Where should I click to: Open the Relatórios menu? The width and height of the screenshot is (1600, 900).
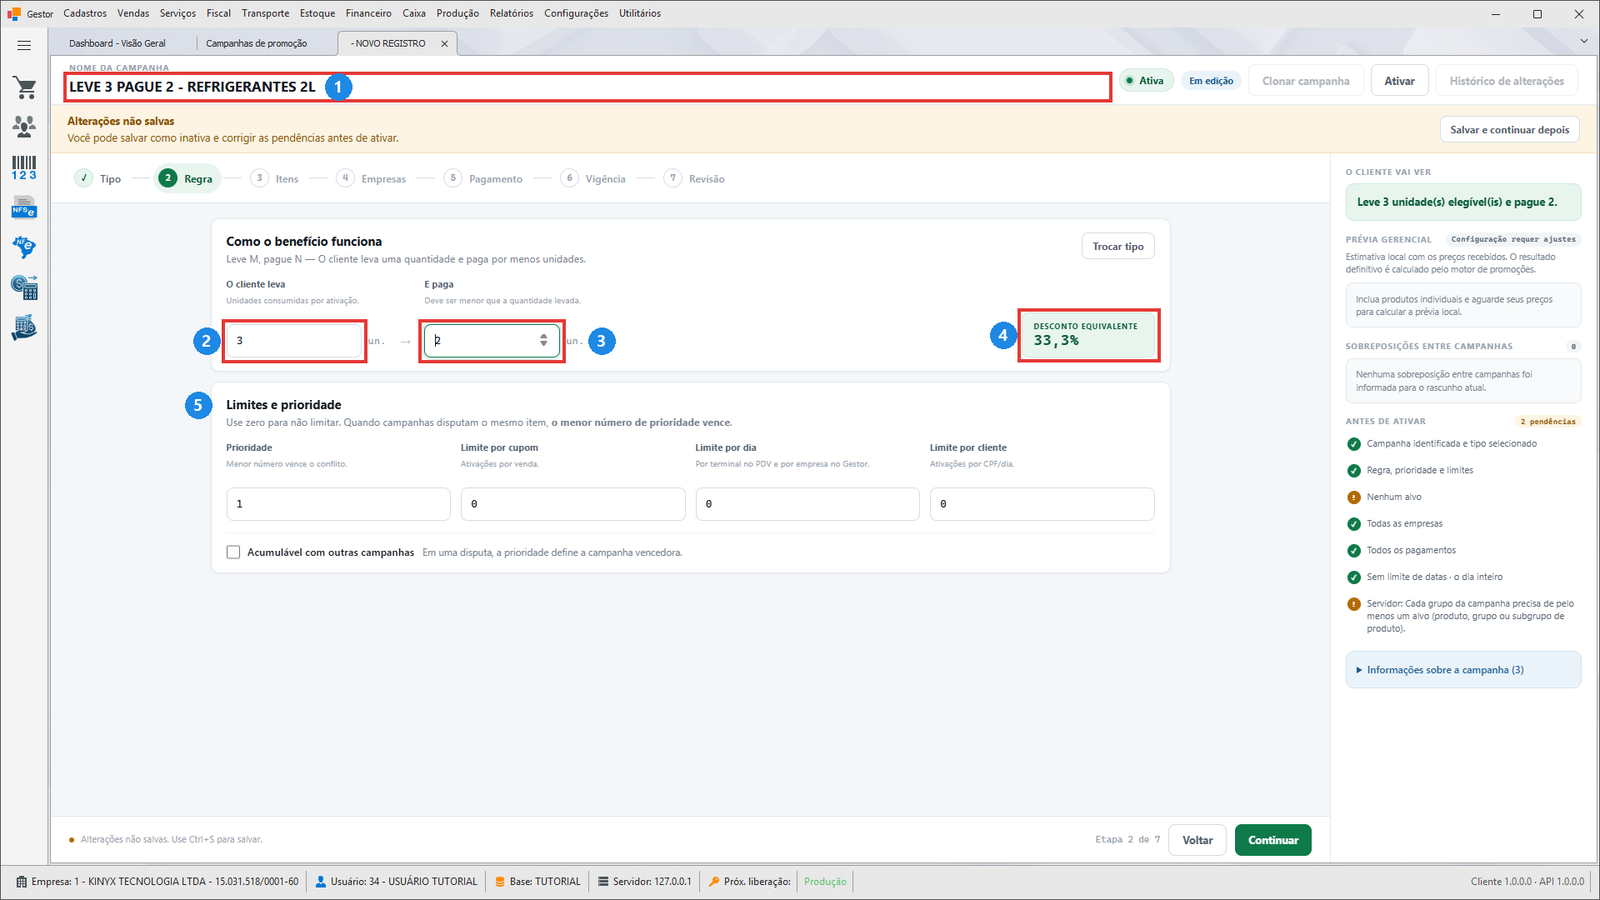512,13
